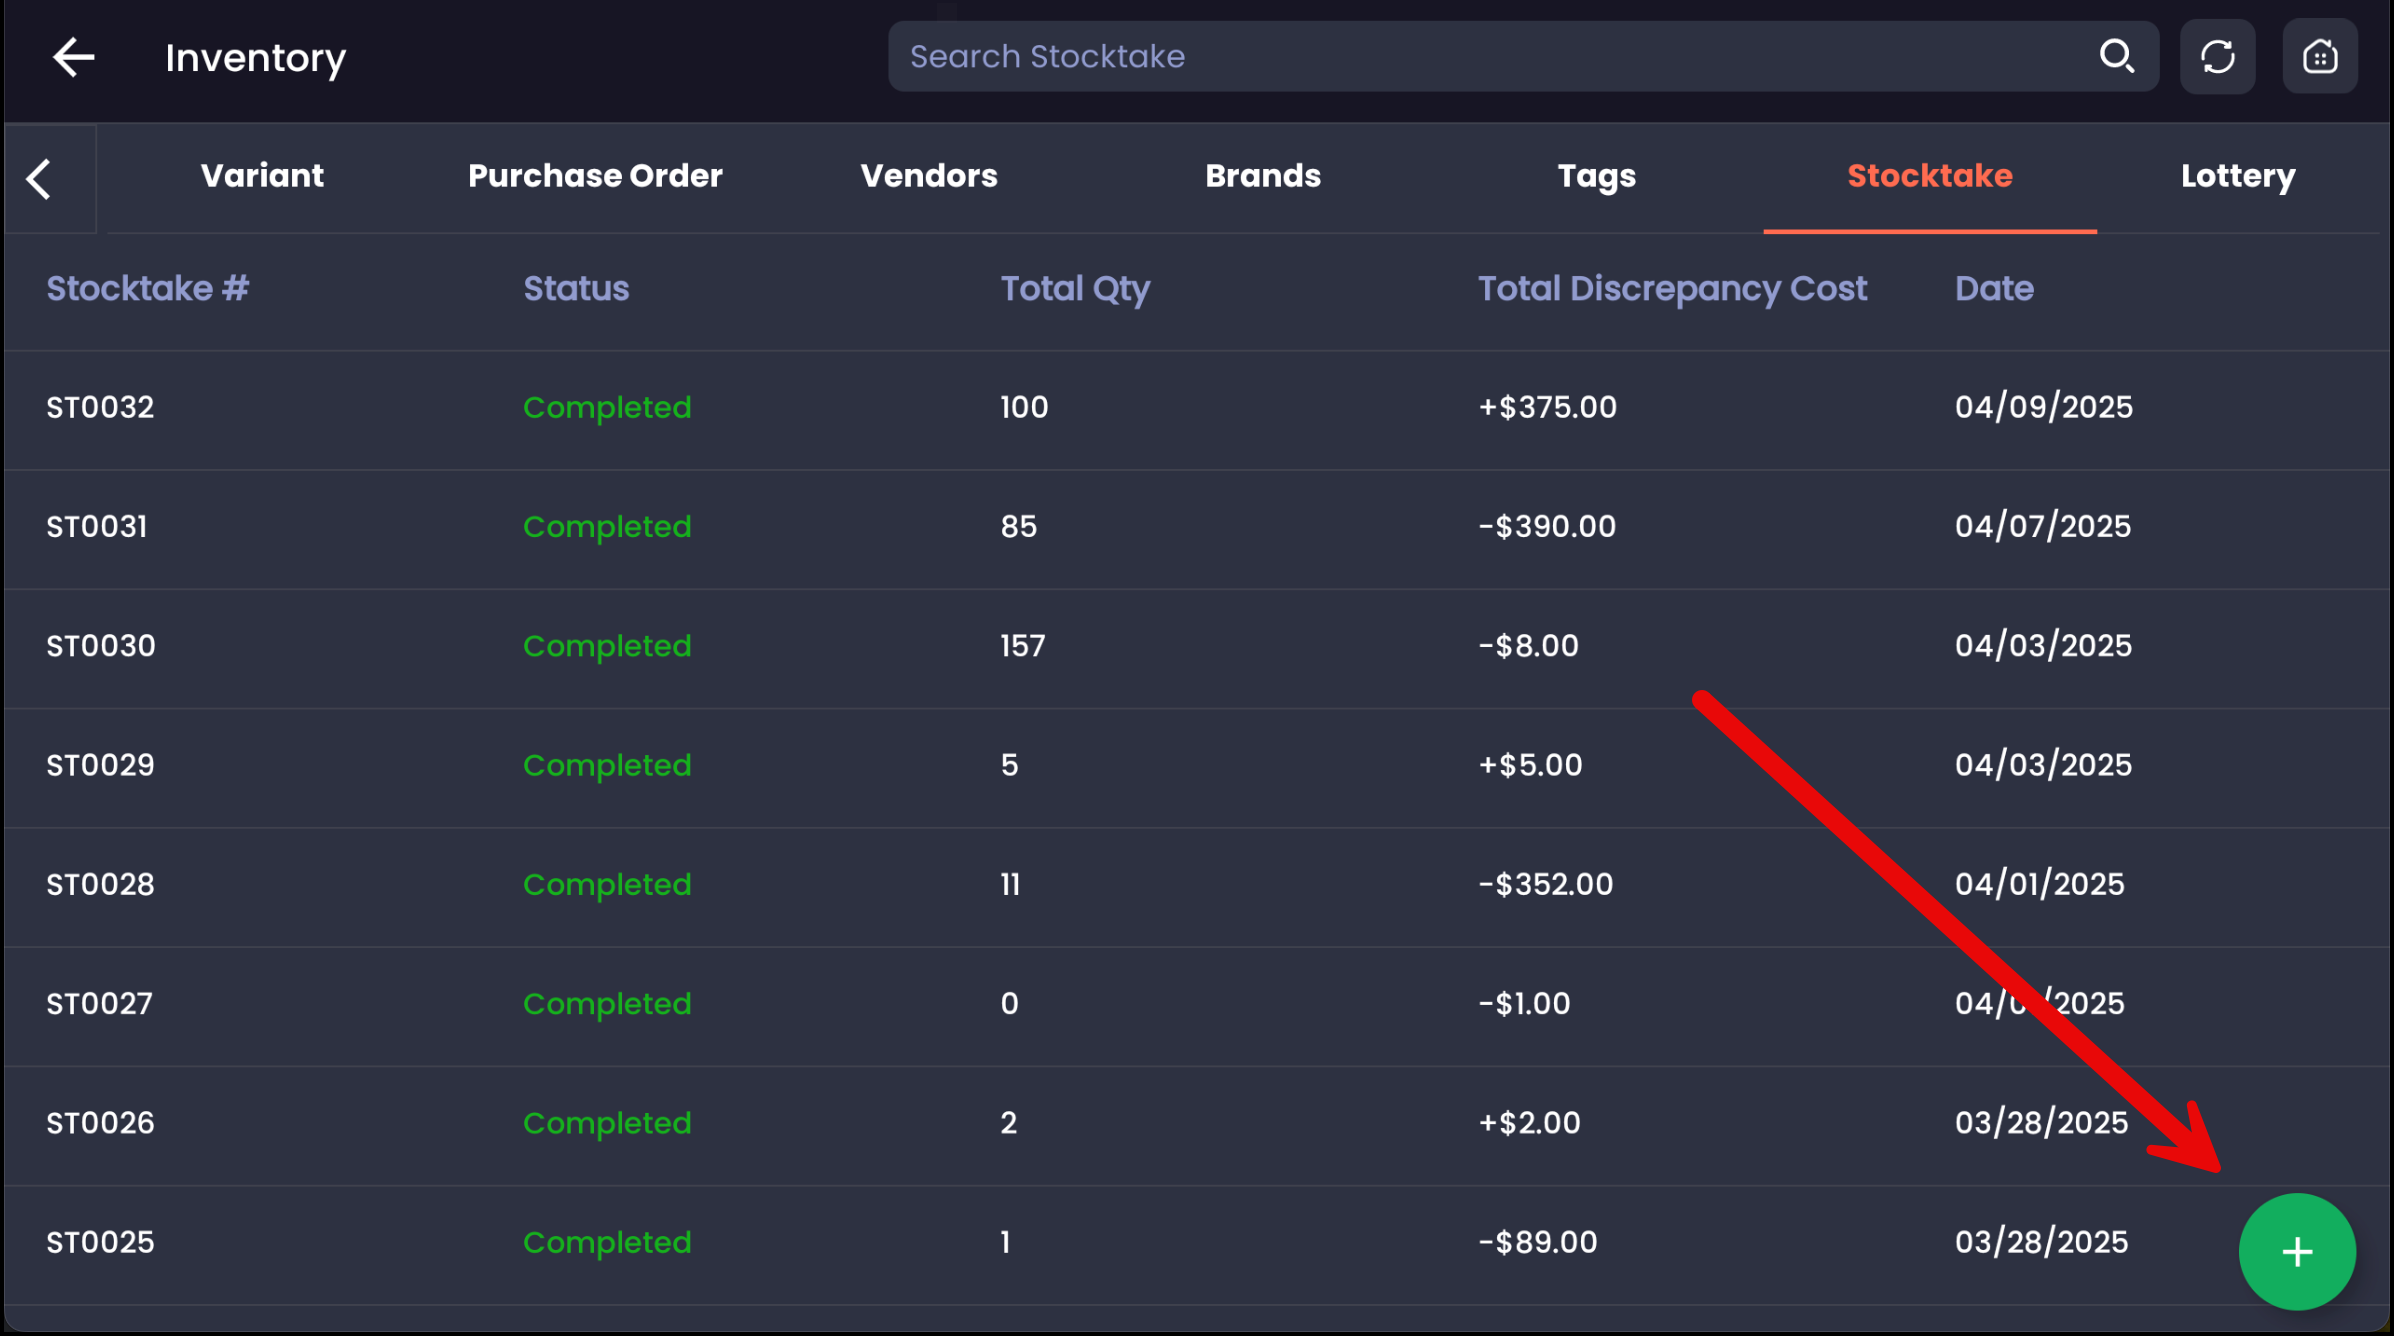Open stocktake ST0031 entry
This screenshot has width=2394, height=1336.
tap(97, 526)
